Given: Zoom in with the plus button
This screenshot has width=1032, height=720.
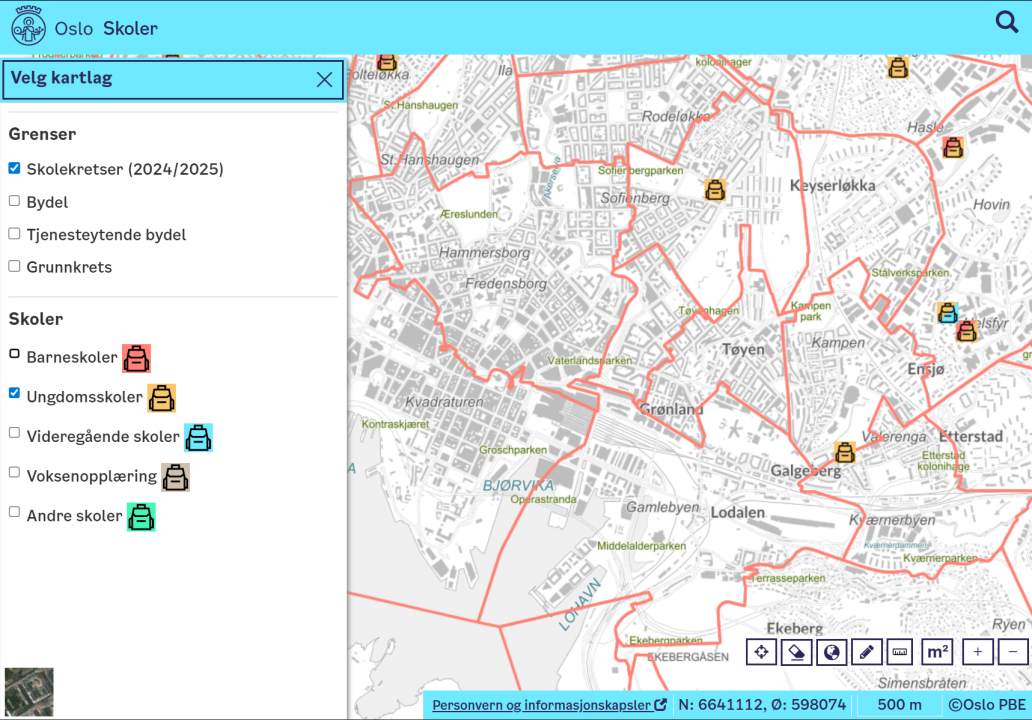Looking at the screenshot, I should (977, 652).
